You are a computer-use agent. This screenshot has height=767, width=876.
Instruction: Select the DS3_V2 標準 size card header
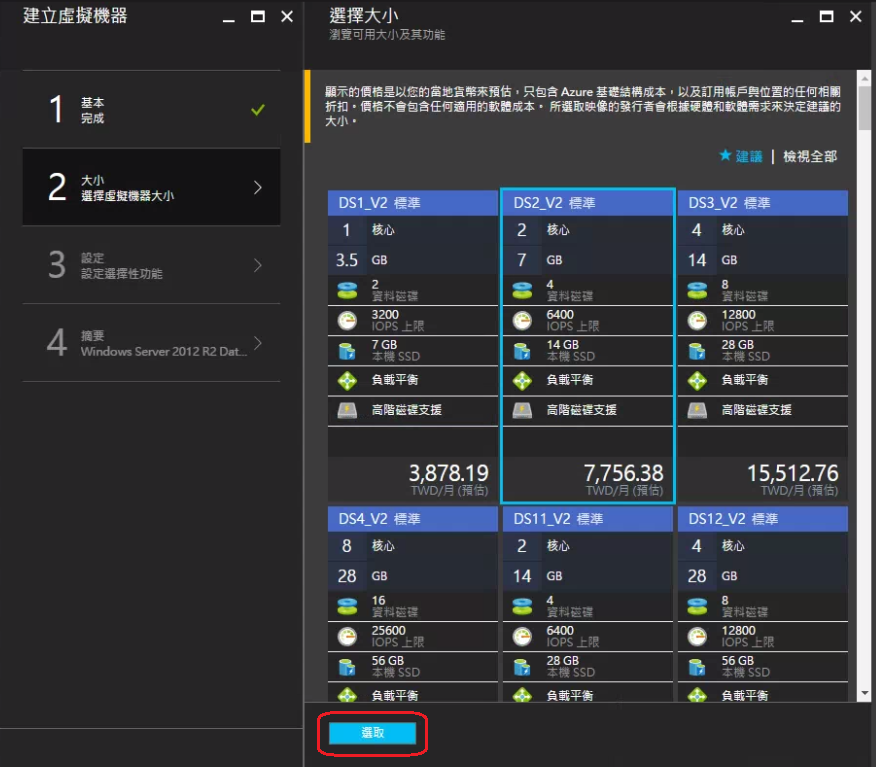click(x=763, y=203)
